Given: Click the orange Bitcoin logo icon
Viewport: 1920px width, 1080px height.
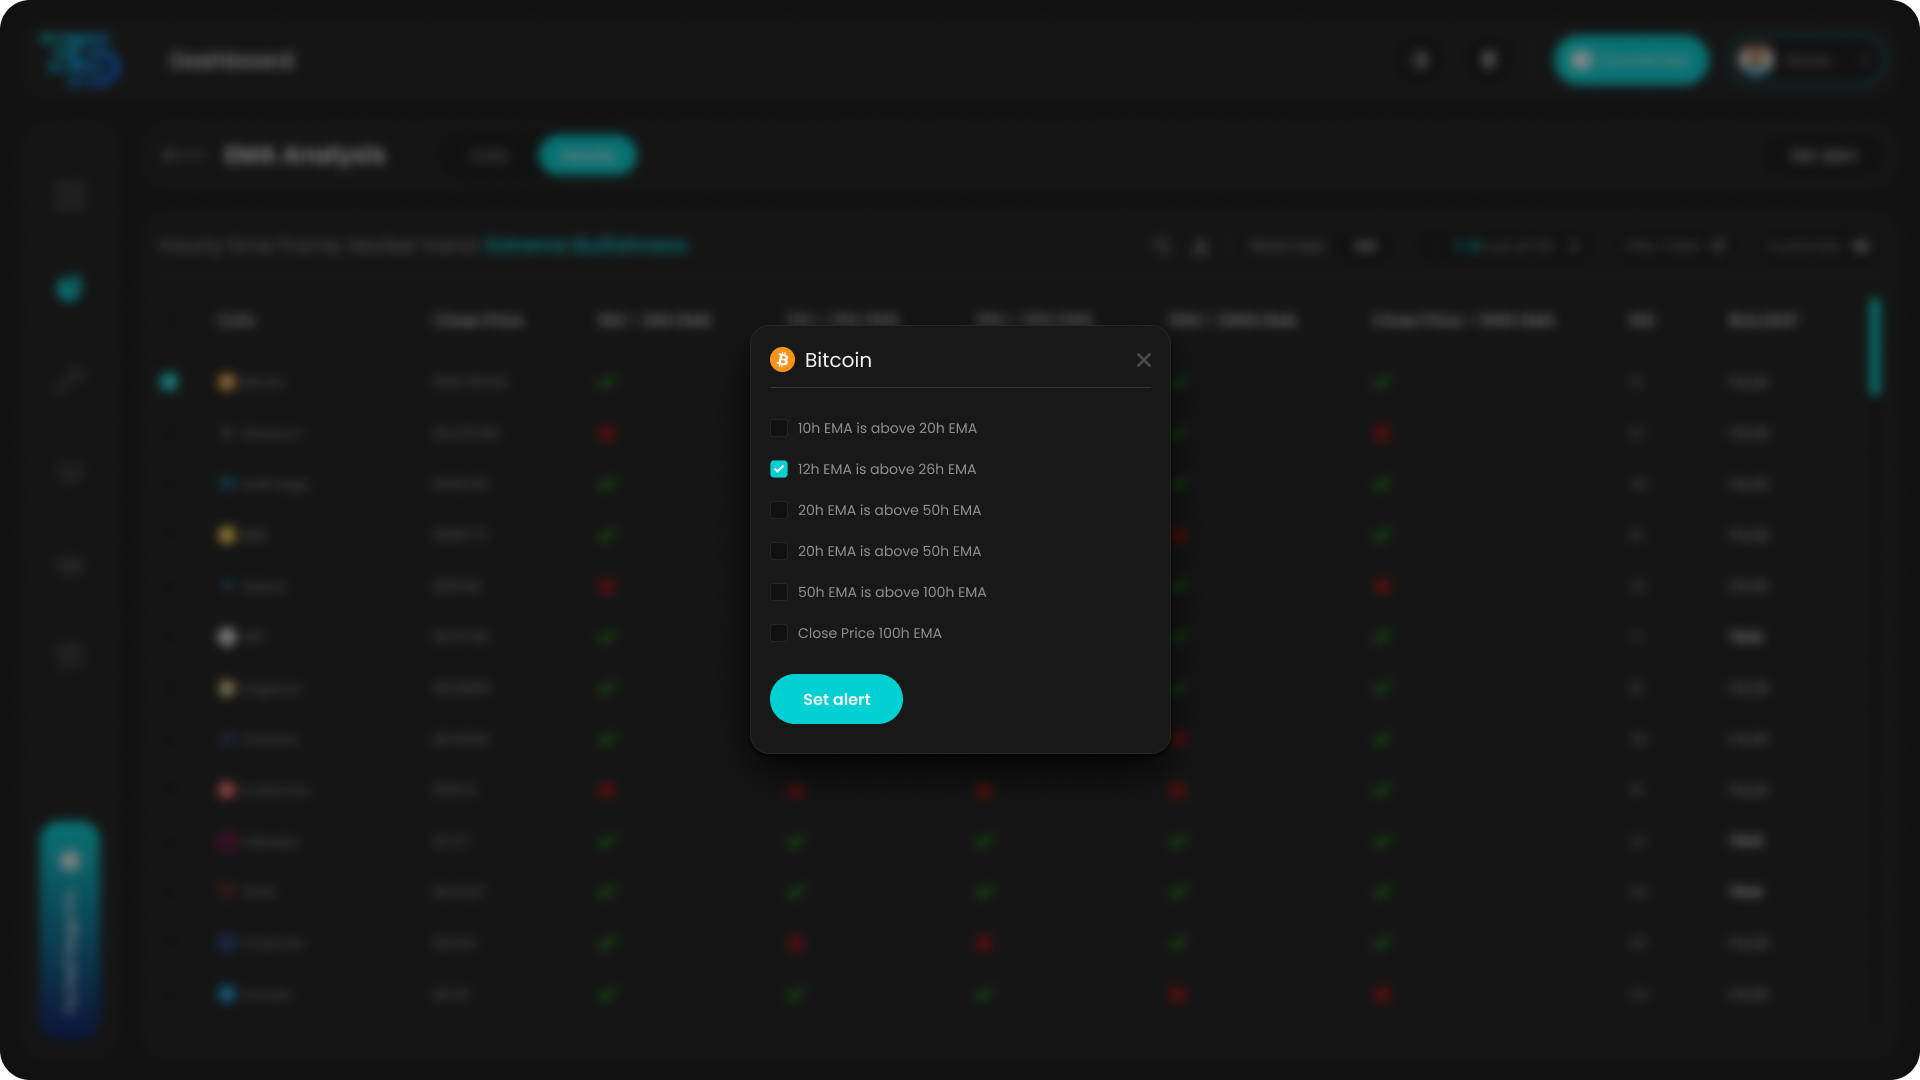Looking at the screenshot, I should tap(782, 360).
